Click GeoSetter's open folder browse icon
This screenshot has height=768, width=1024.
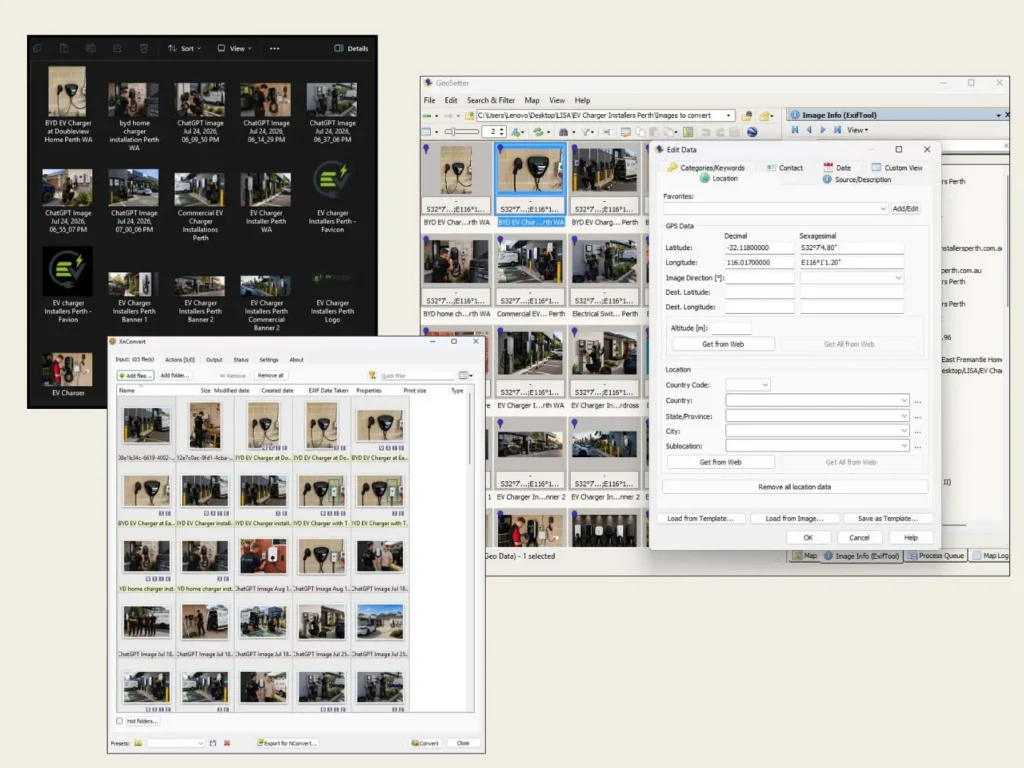[746, 116]
